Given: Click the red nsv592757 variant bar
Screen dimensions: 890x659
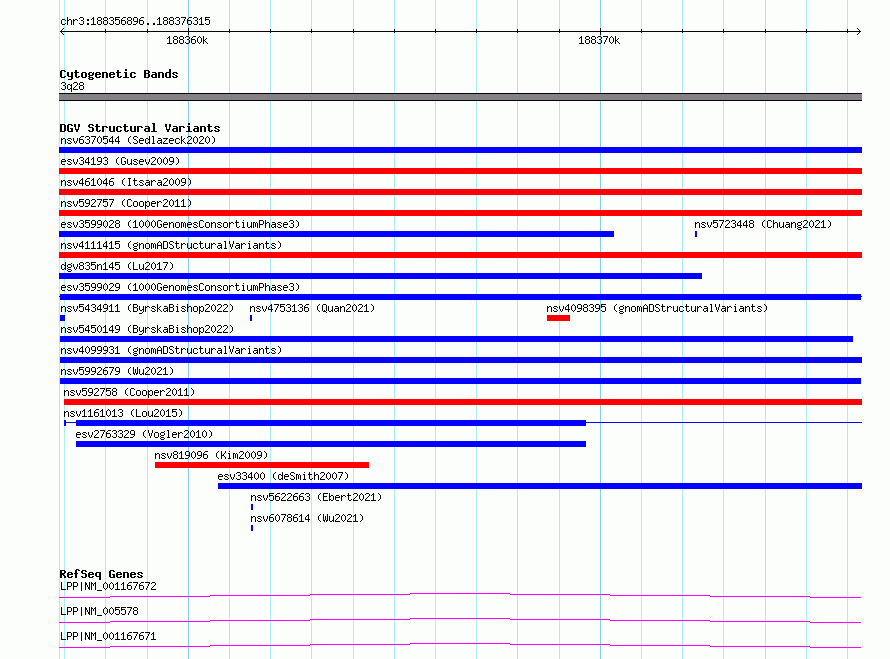Looking at the screenshot, I should point(460,213).
